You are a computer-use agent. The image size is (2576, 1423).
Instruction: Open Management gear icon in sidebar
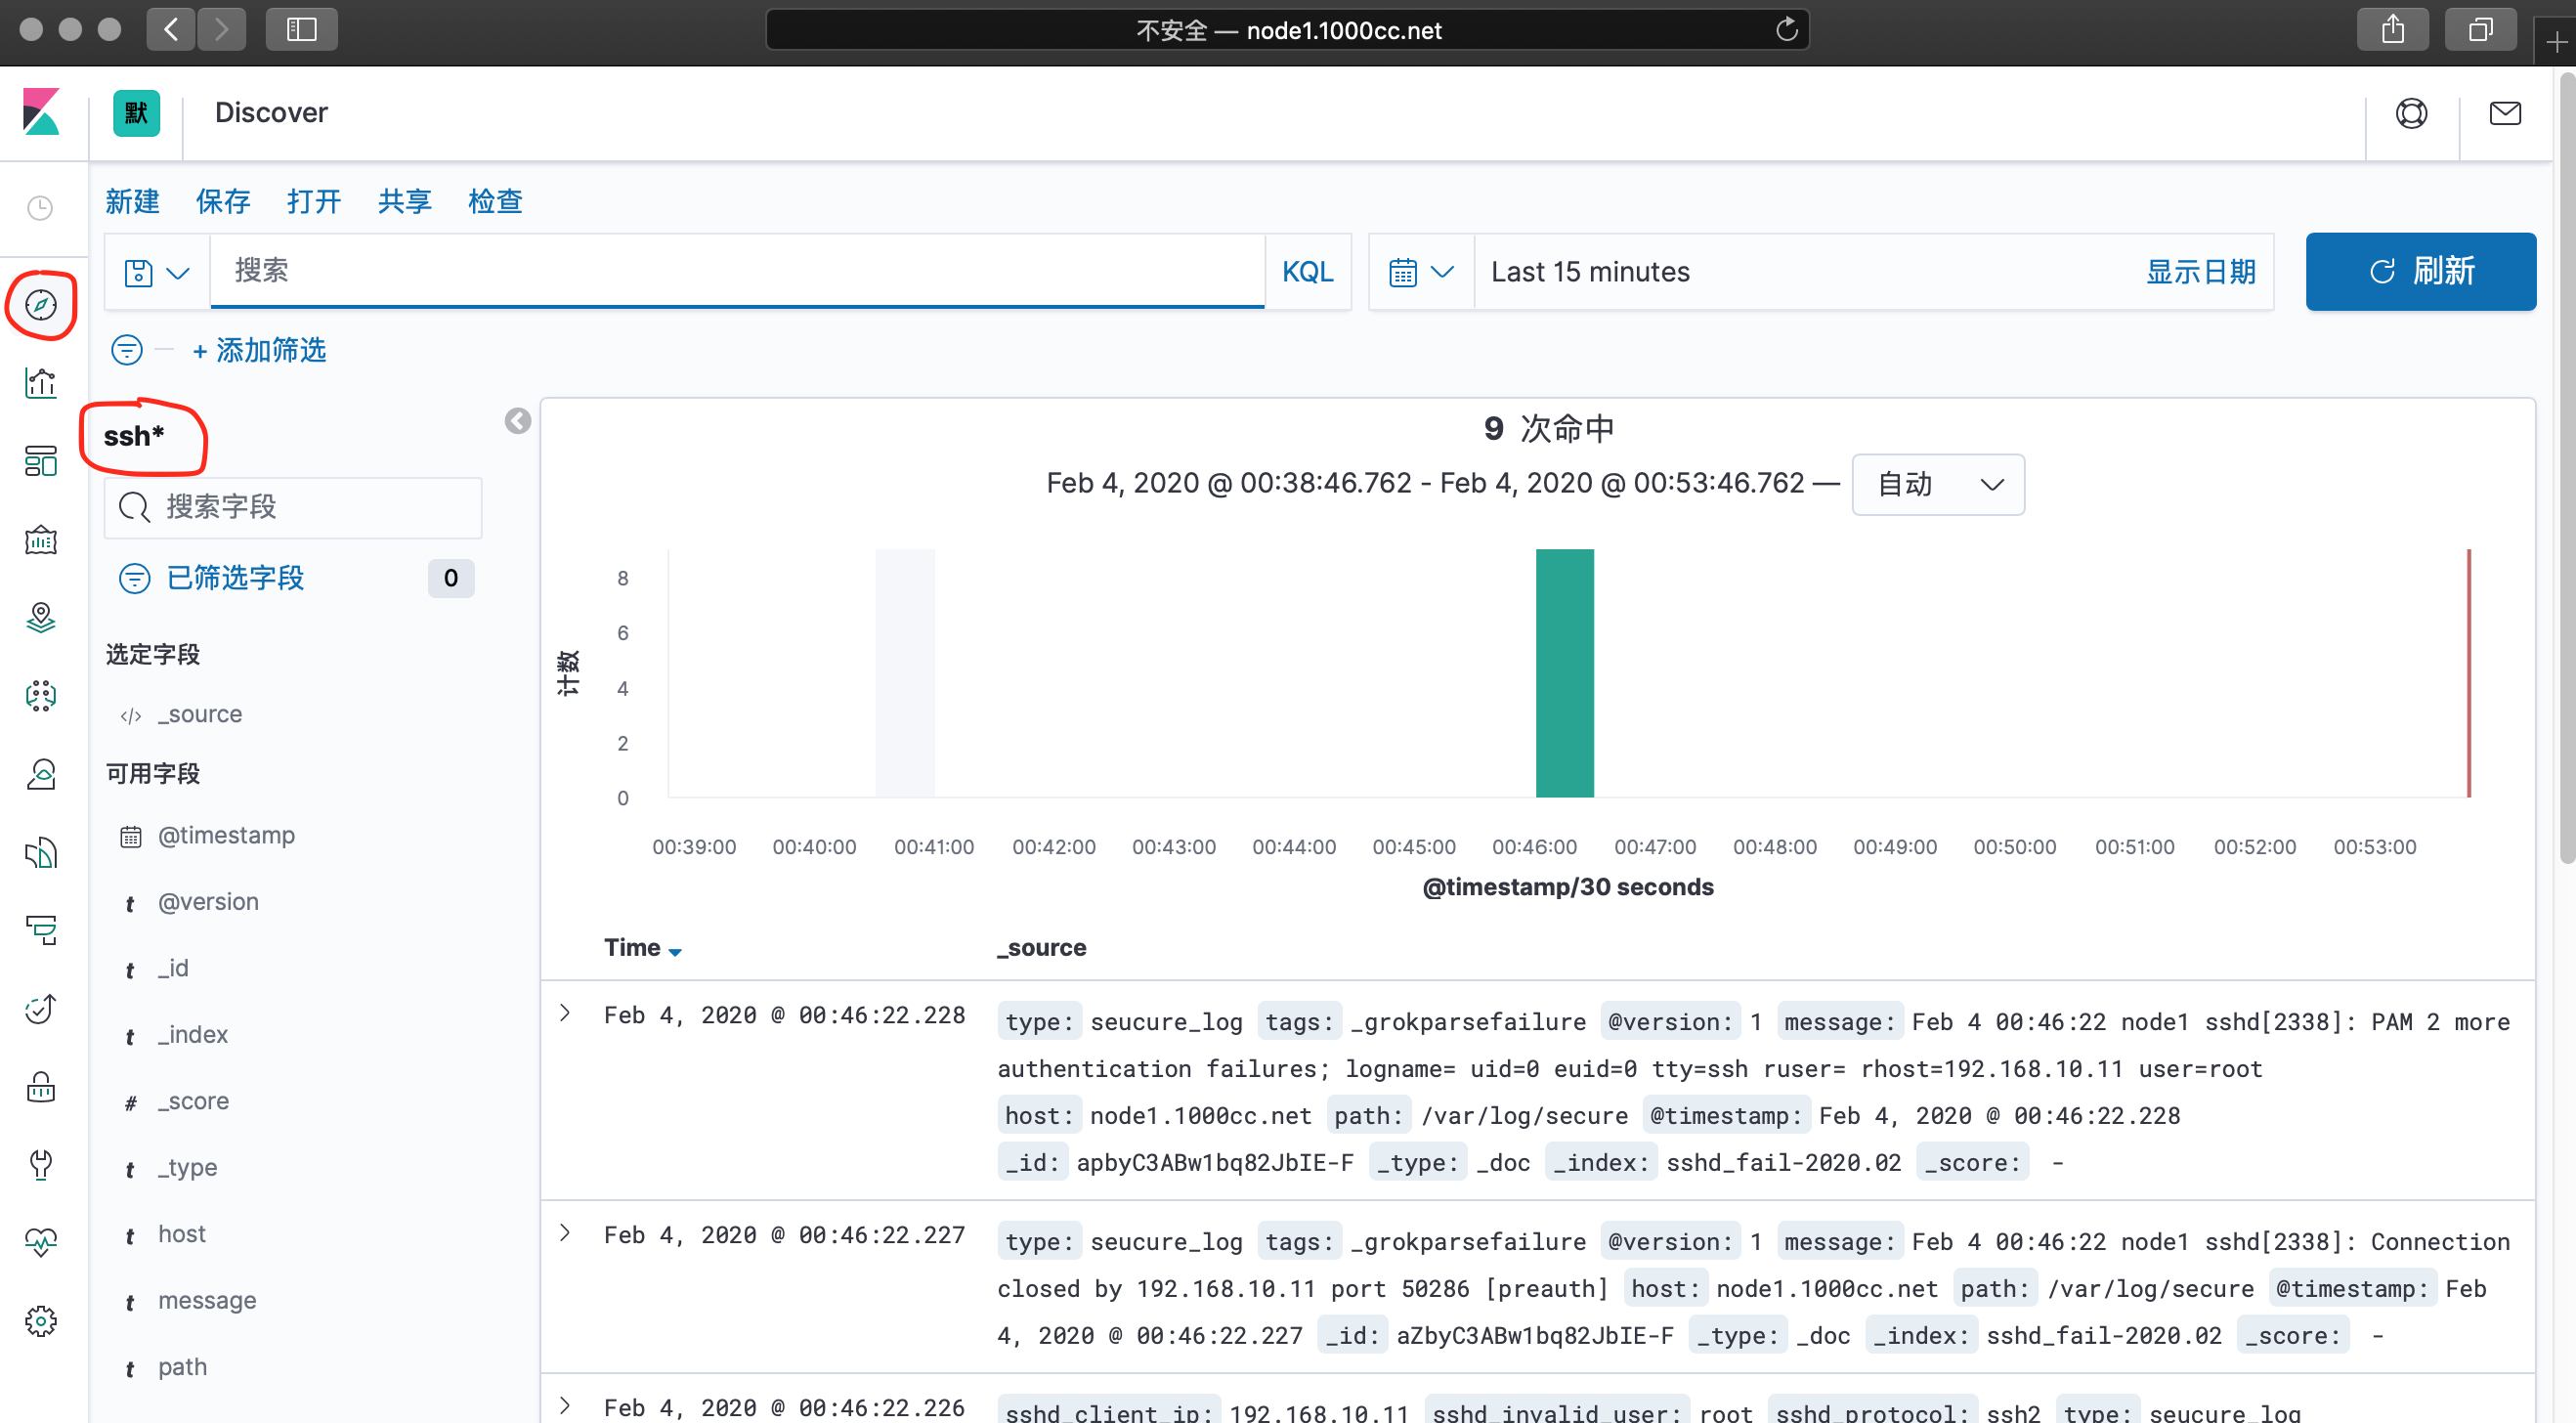point(41,1320)
